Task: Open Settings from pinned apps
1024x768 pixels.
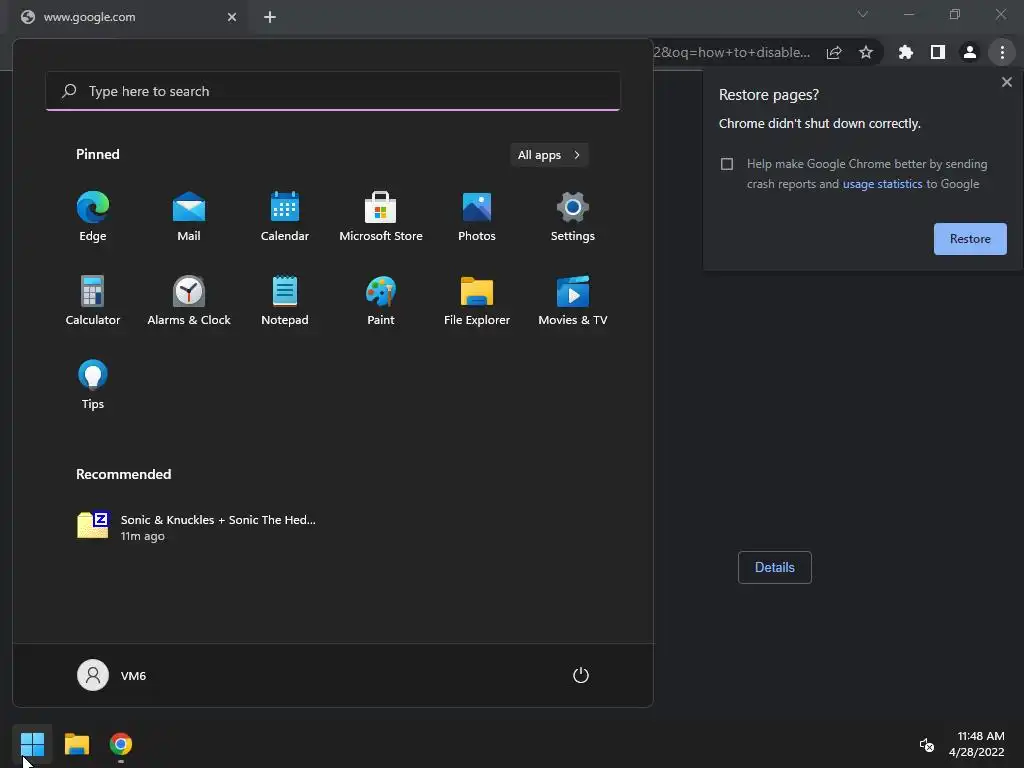Action: click(x=573, y=216)
